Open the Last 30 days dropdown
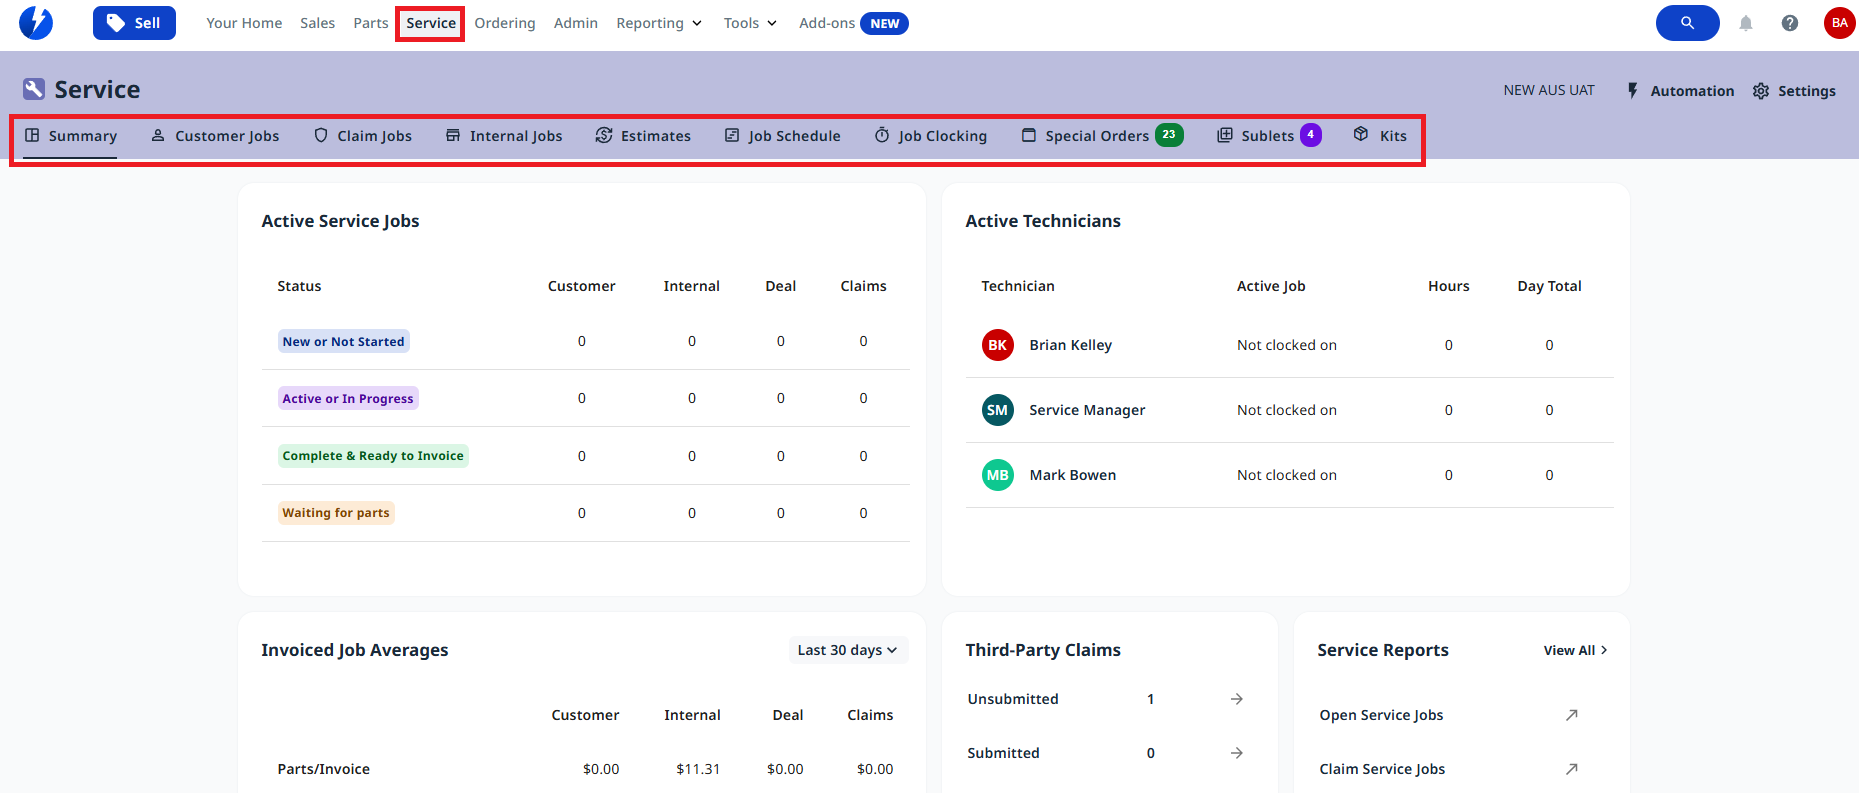This screenshot has height=793, width=1859. (x=847, y=650)
